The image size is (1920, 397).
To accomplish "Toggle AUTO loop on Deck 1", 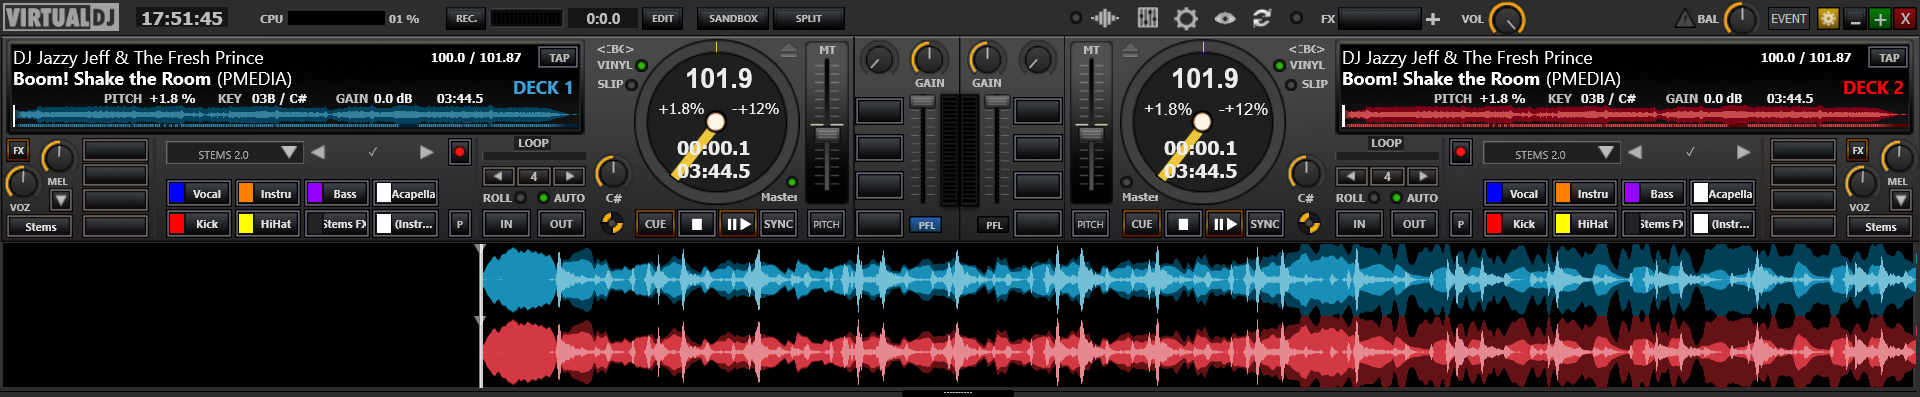I will (544, 198).
